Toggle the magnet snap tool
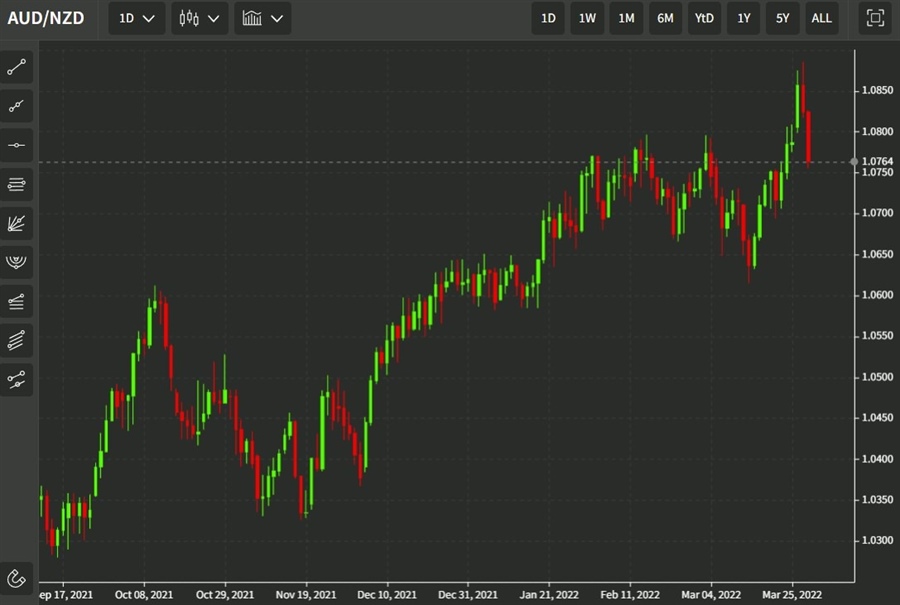Viewport: 900px width, 605px height. click(16, 578)
